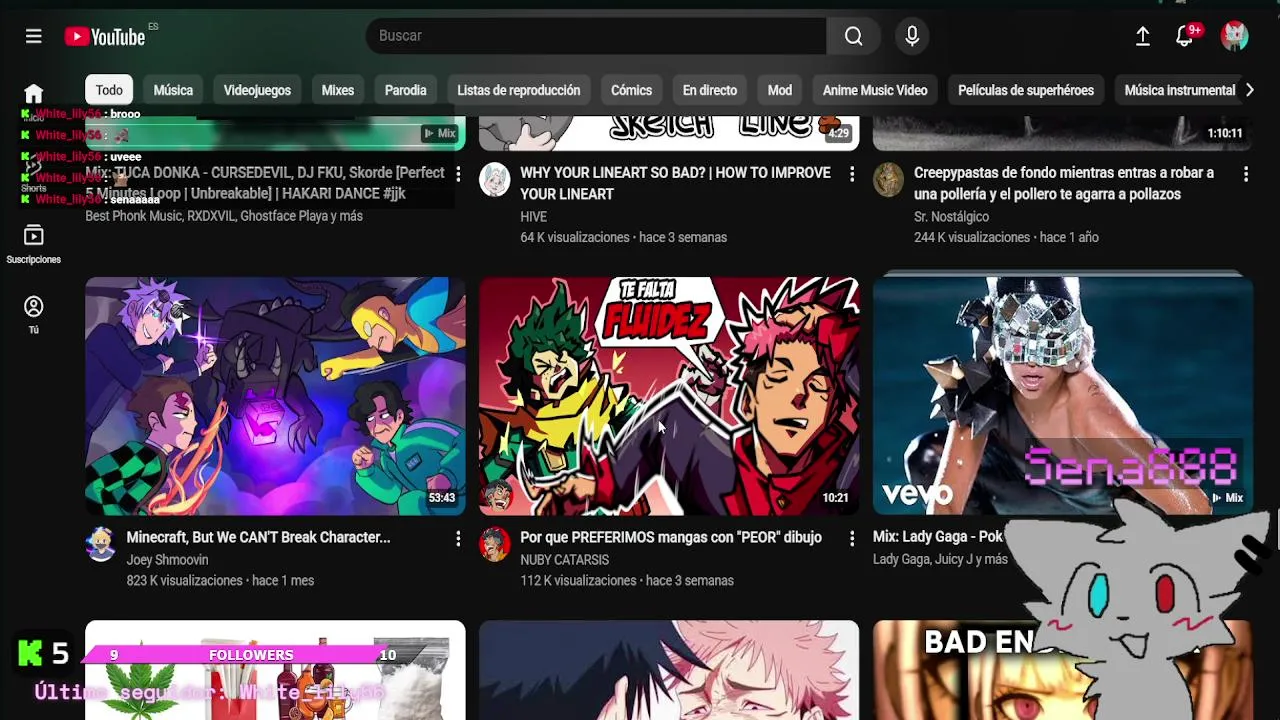Viewport: 1280px width, 720px height.
Task: Select the Mixes filter chip
Action: pos(338,90)
